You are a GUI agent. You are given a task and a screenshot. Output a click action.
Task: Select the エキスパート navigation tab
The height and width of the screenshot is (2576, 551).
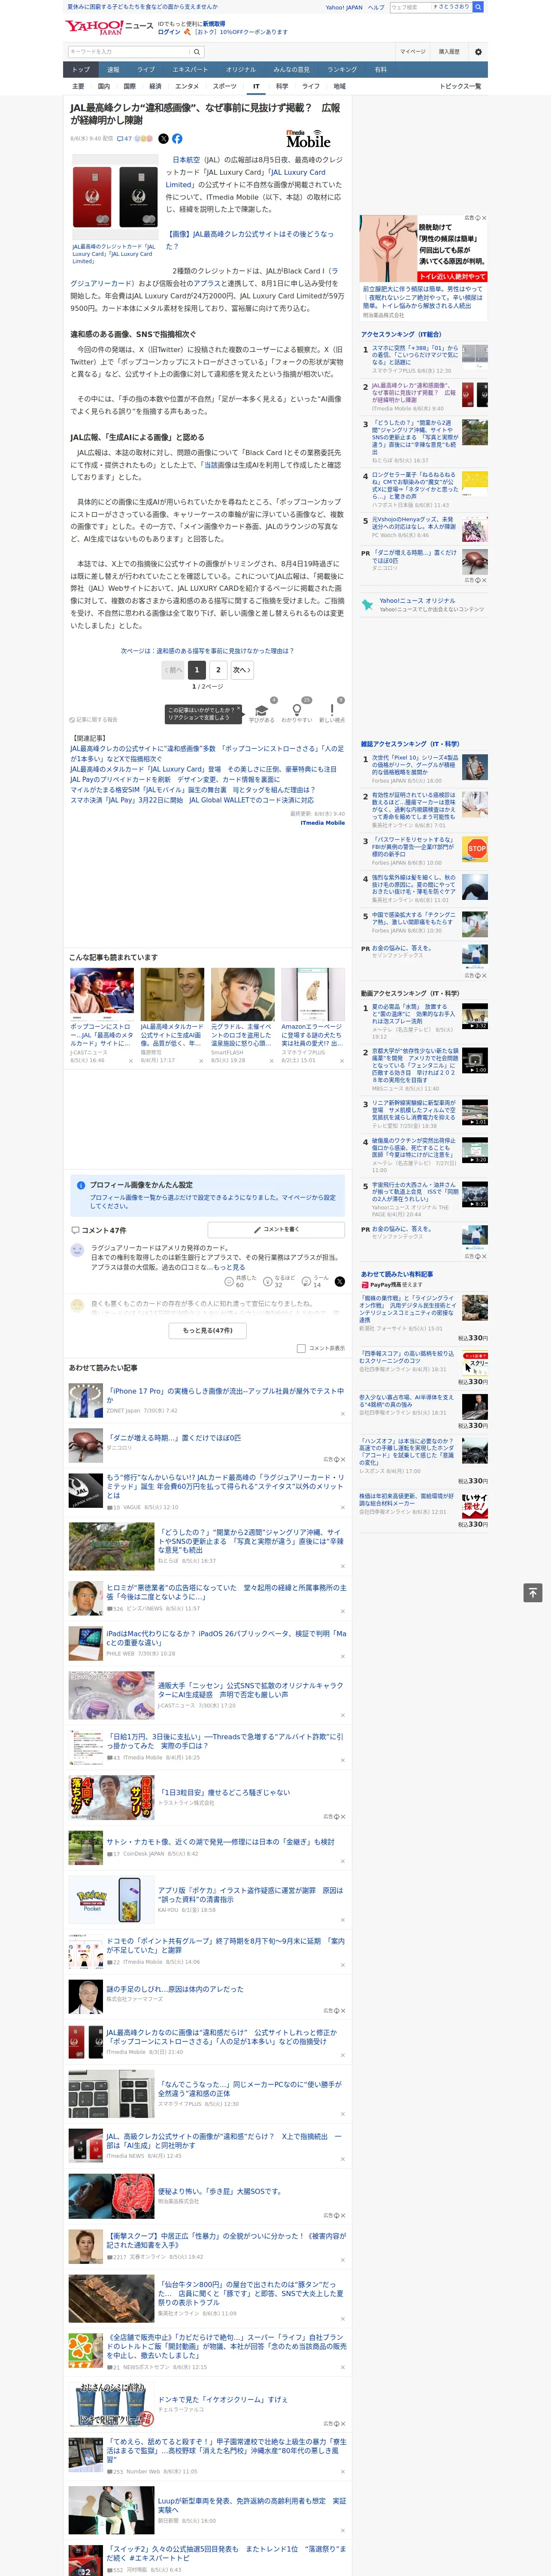click(x=190, y=70)
